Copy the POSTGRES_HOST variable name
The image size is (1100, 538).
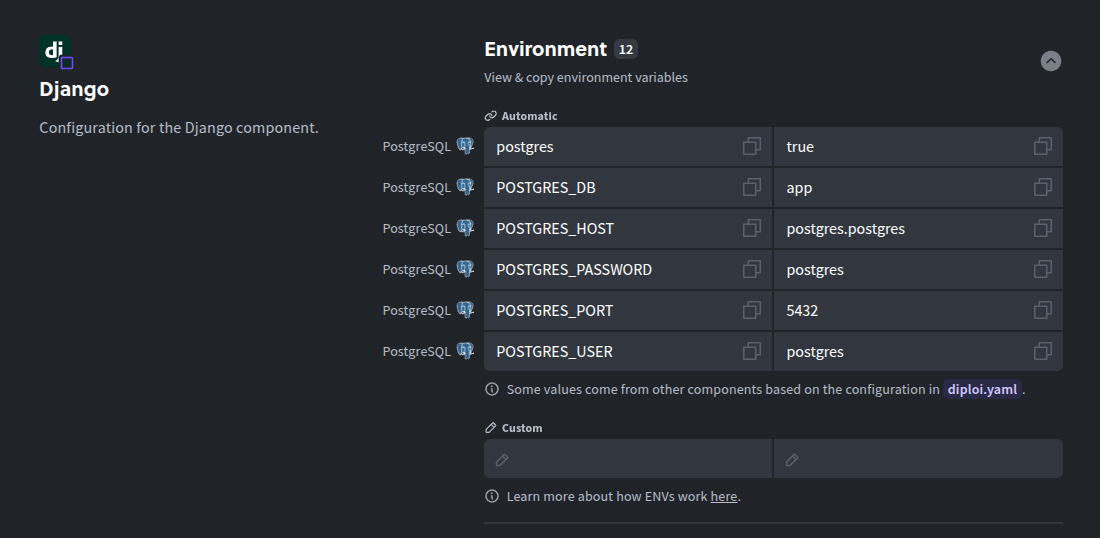pos(751,229)
